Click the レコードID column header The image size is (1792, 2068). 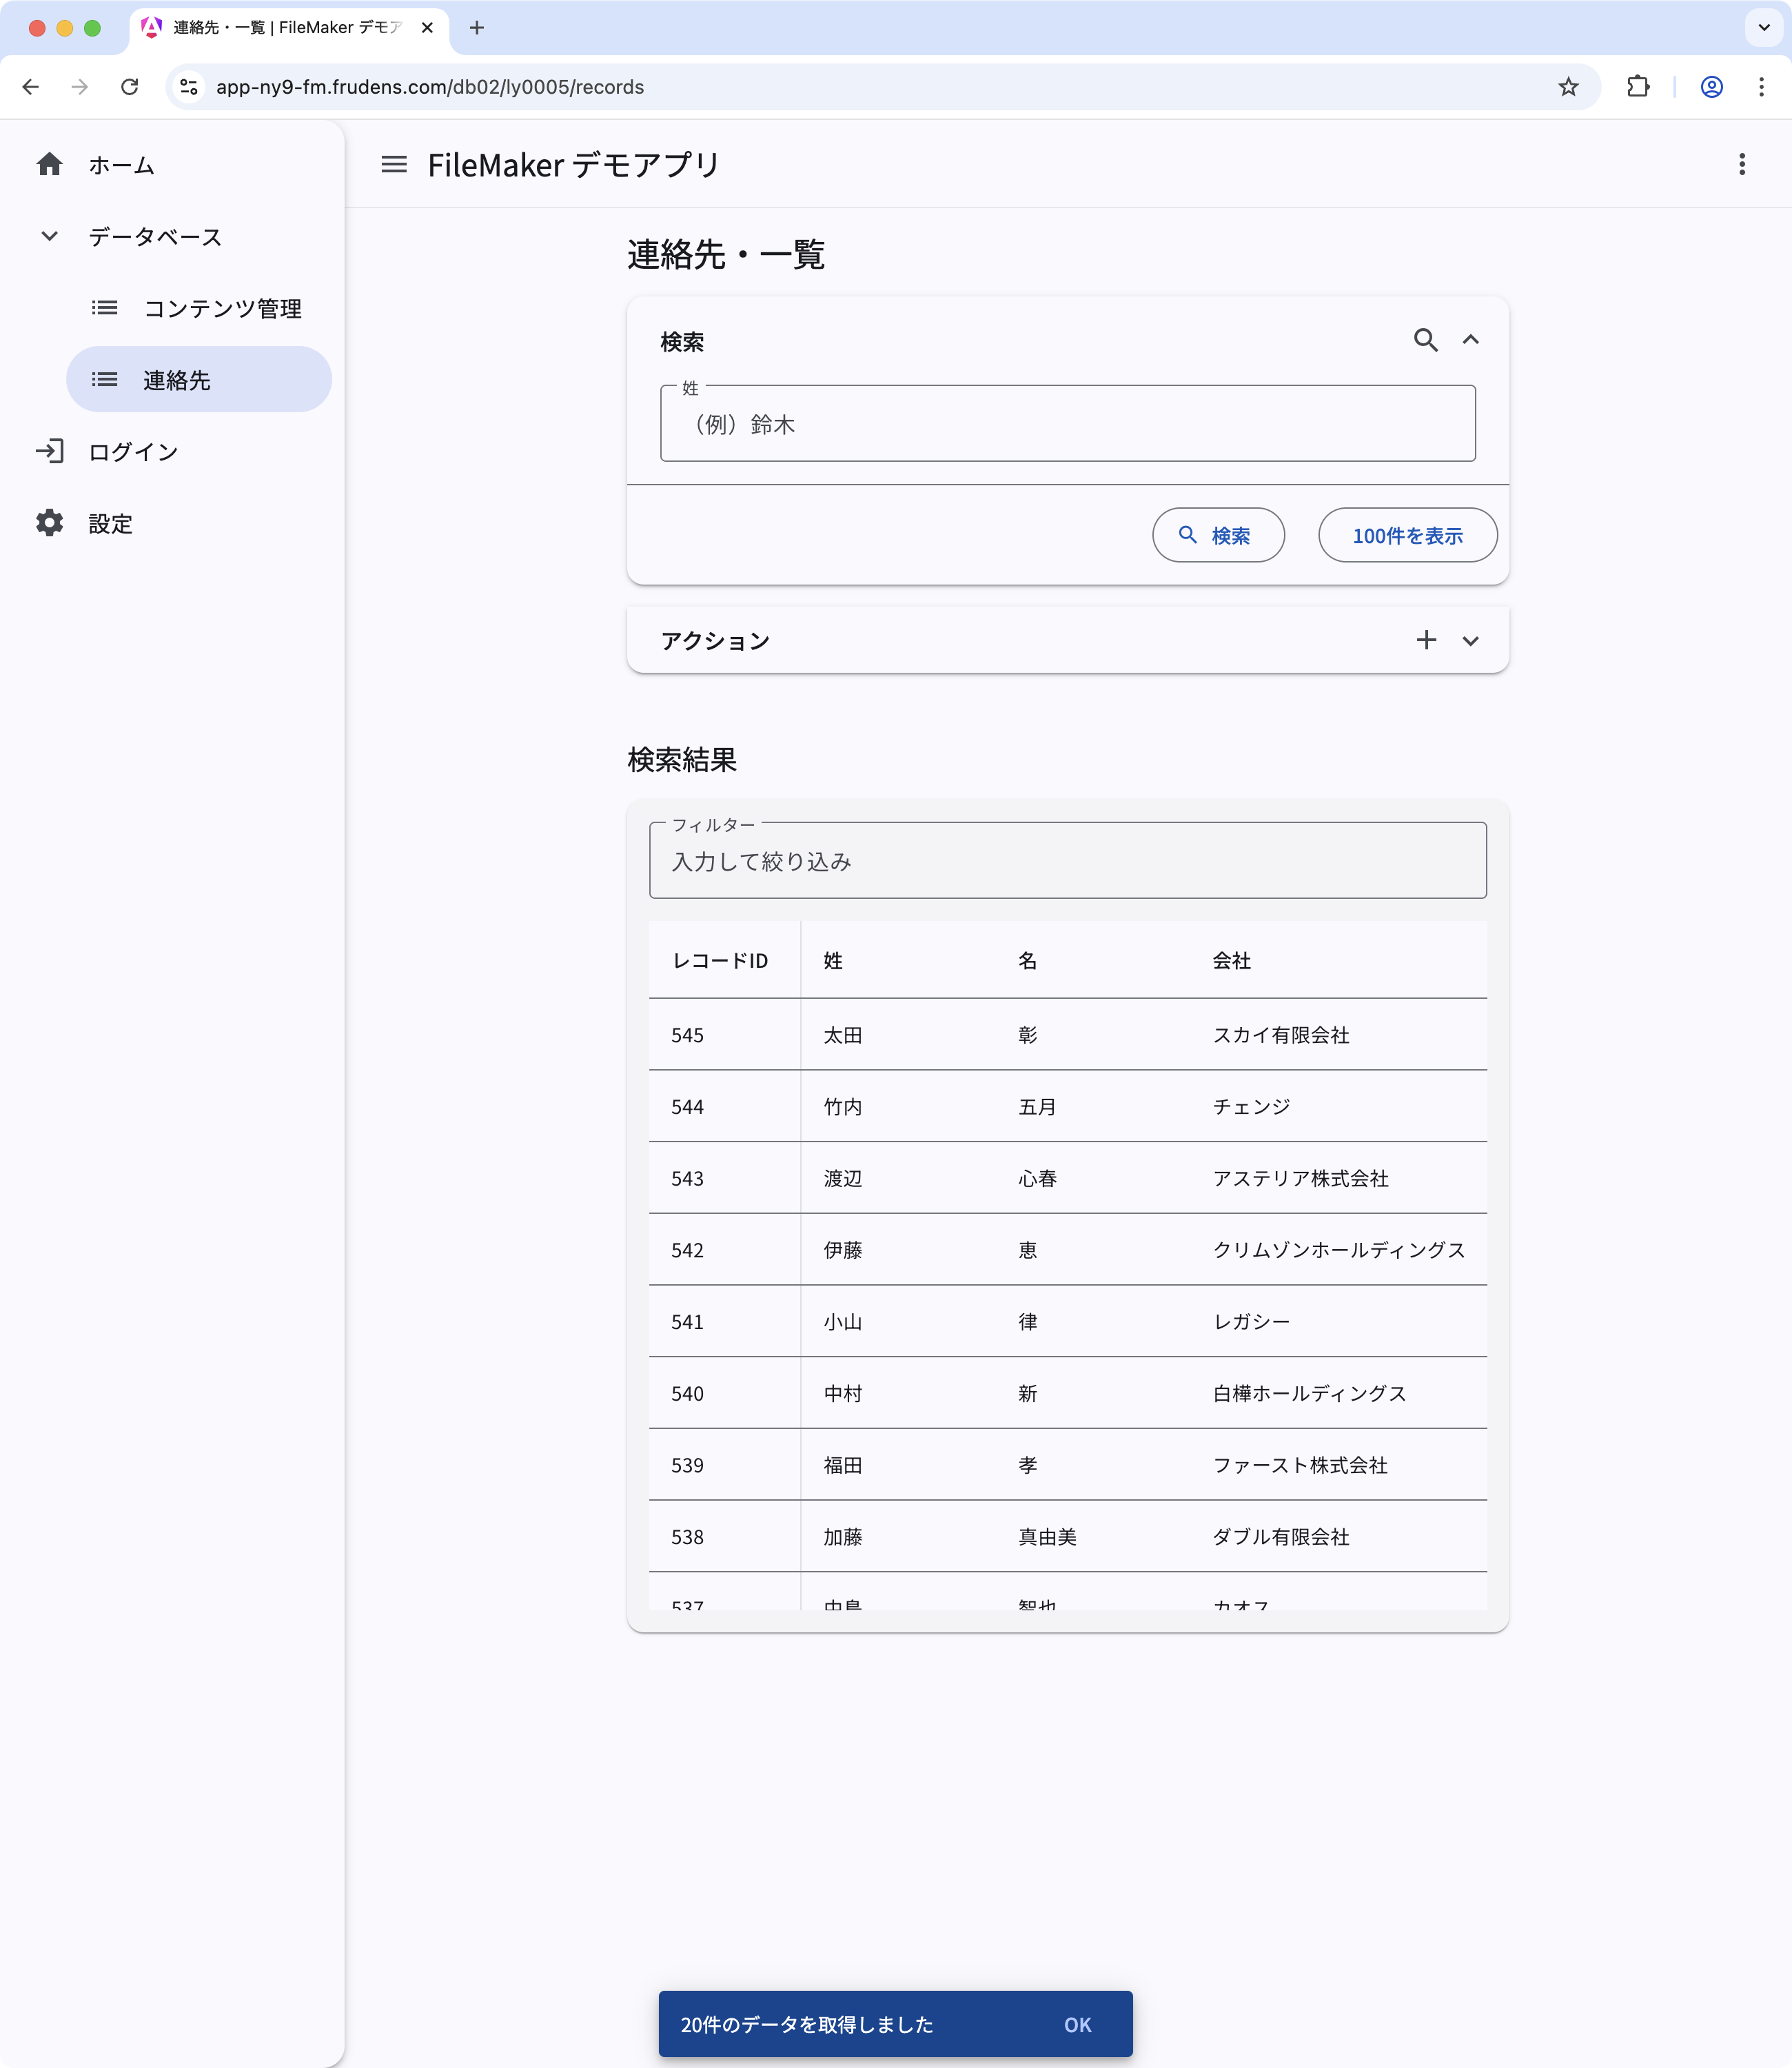(x=720, y=961)
